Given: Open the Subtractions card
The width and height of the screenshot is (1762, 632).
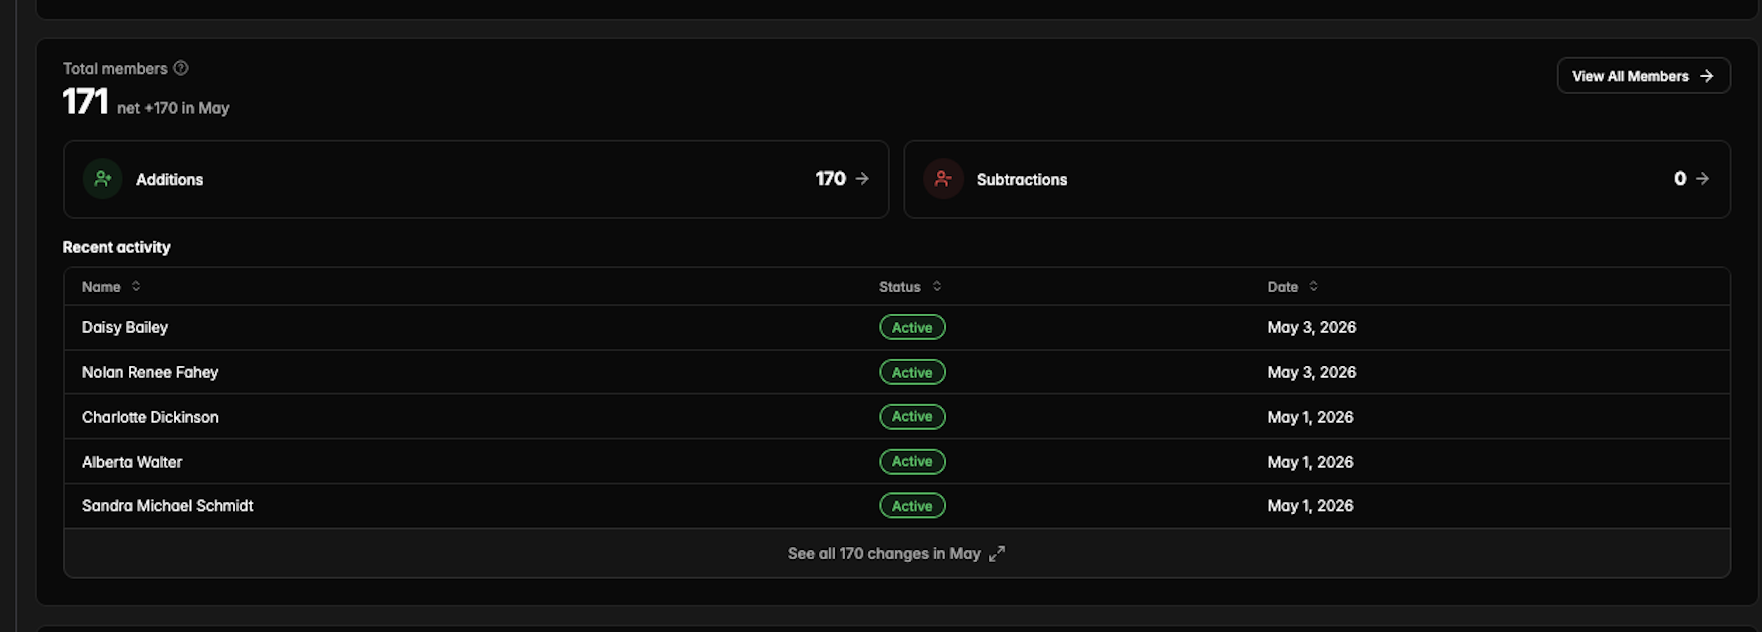Looking at the screenshot, I should [1317, 179].
